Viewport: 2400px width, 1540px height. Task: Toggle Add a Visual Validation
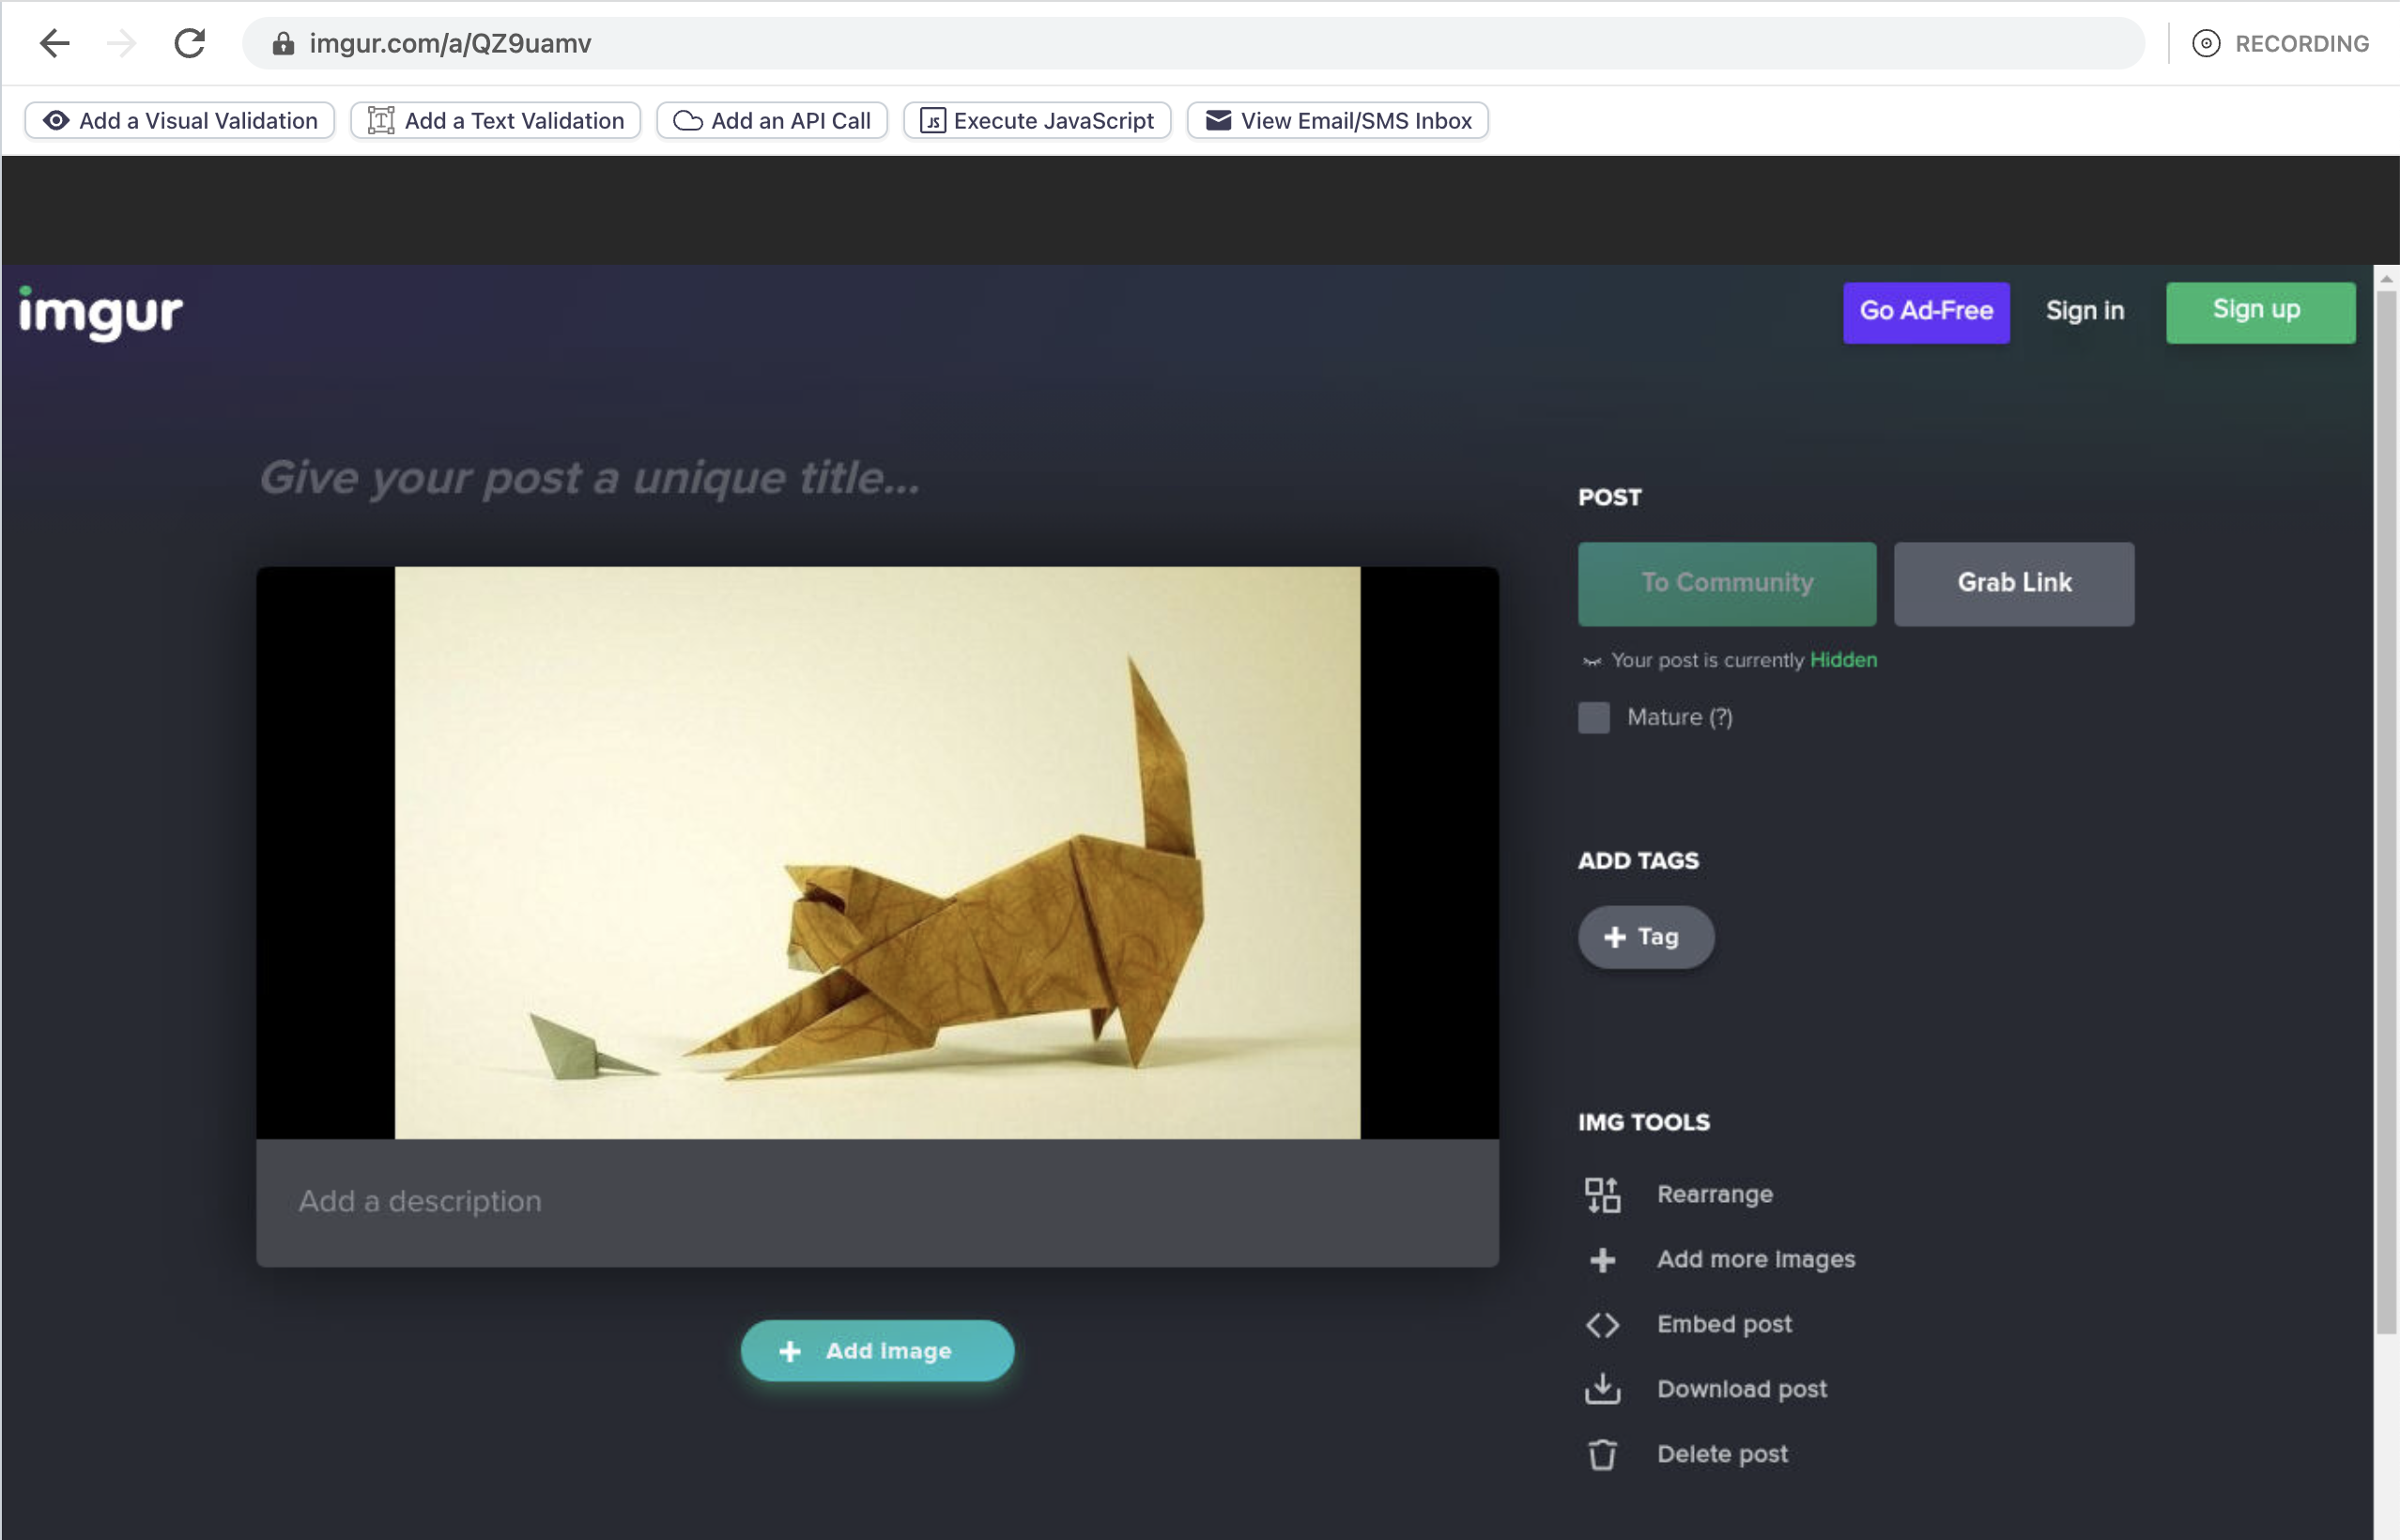tap(180, 120)
